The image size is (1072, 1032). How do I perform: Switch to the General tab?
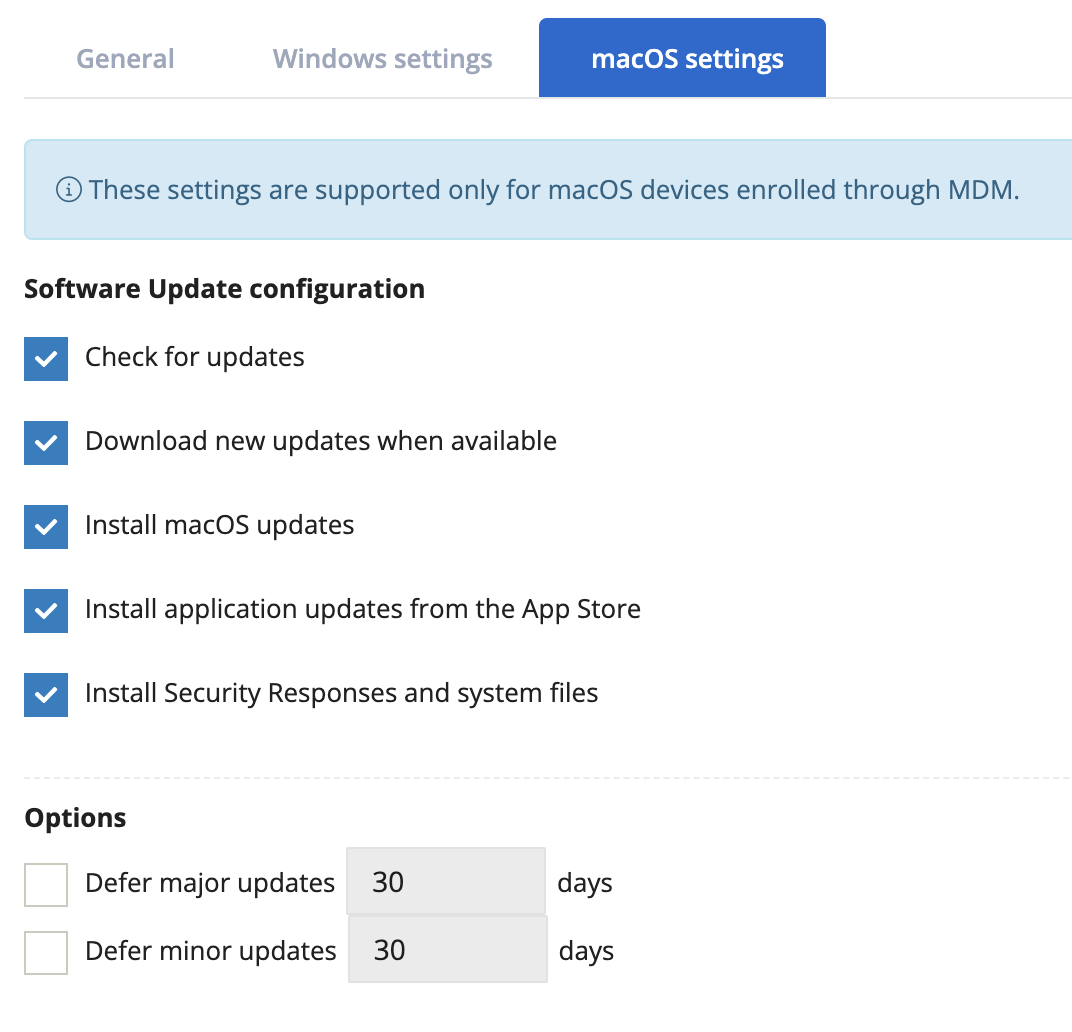[125, 58]
